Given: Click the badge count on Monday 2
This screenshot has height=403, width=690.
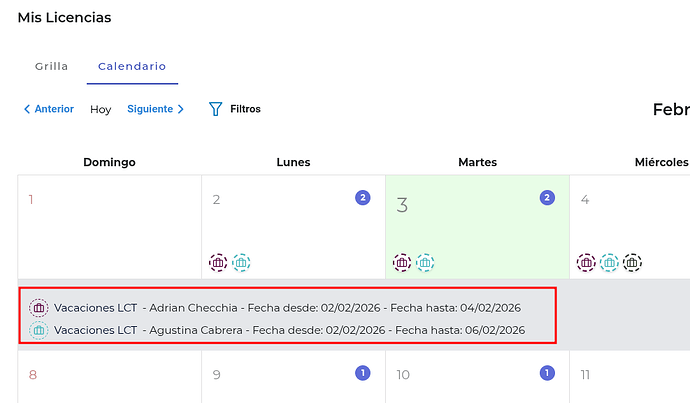Looking at the screenshot, I should click(x=363, y=198).
